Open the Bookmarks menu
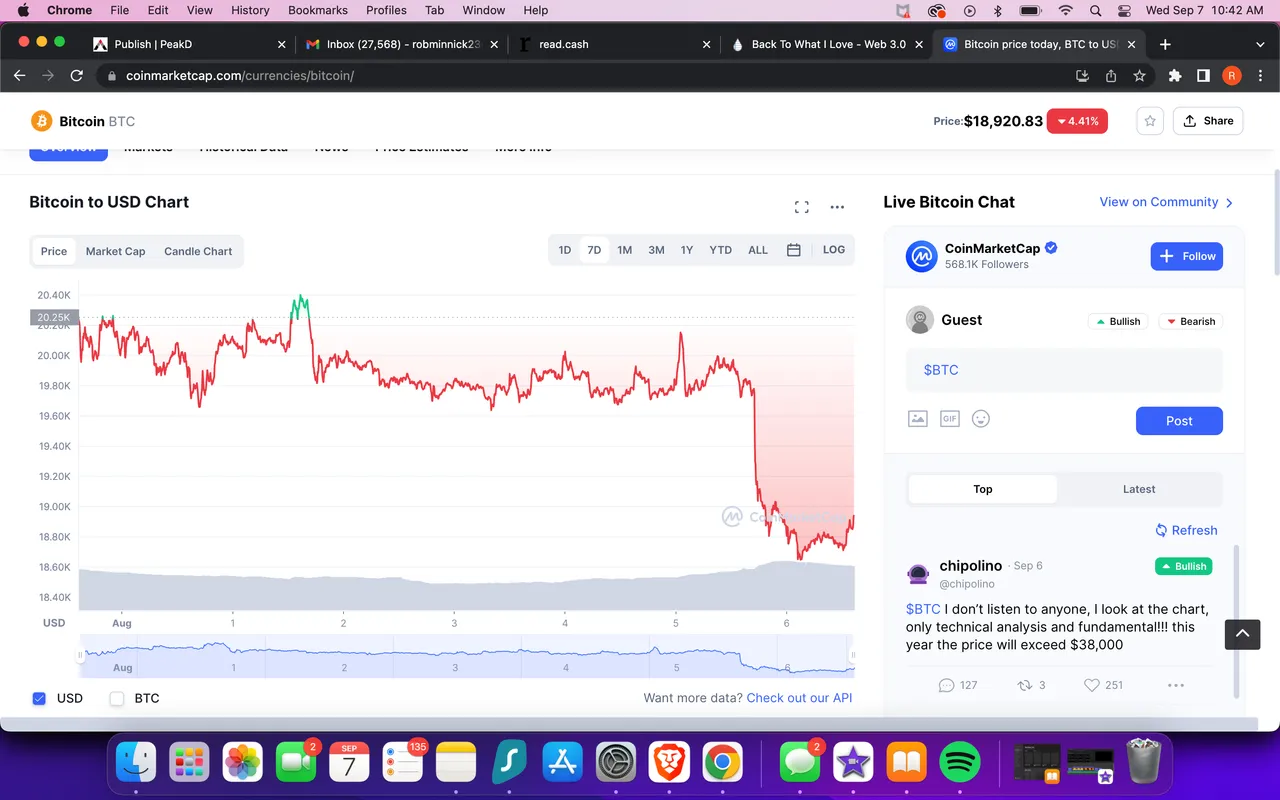 (318, 10)
